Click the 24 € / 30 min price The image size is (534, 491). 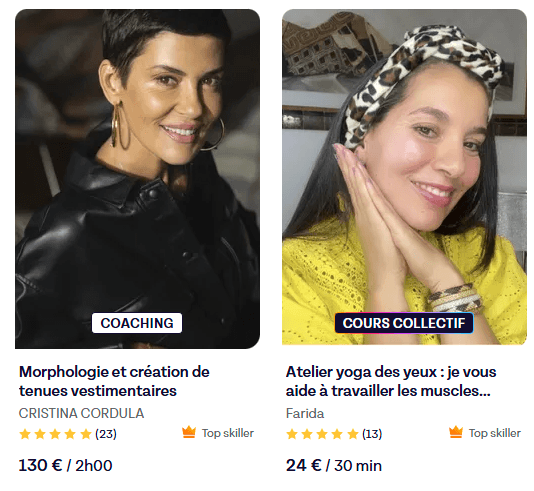click(x=334, y=465)
